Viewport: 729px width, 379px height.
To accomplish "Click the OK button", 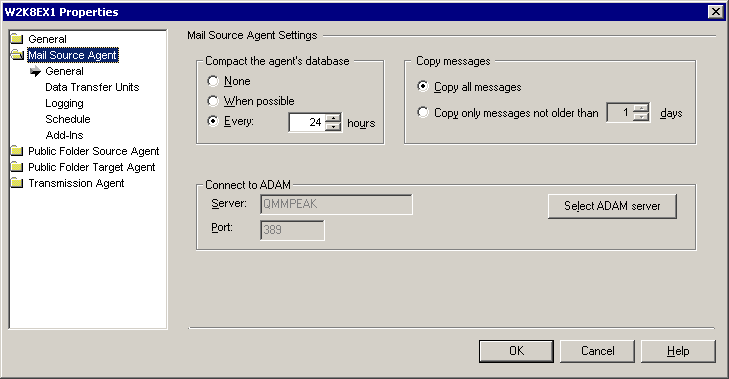I will [x=516, y=351].
